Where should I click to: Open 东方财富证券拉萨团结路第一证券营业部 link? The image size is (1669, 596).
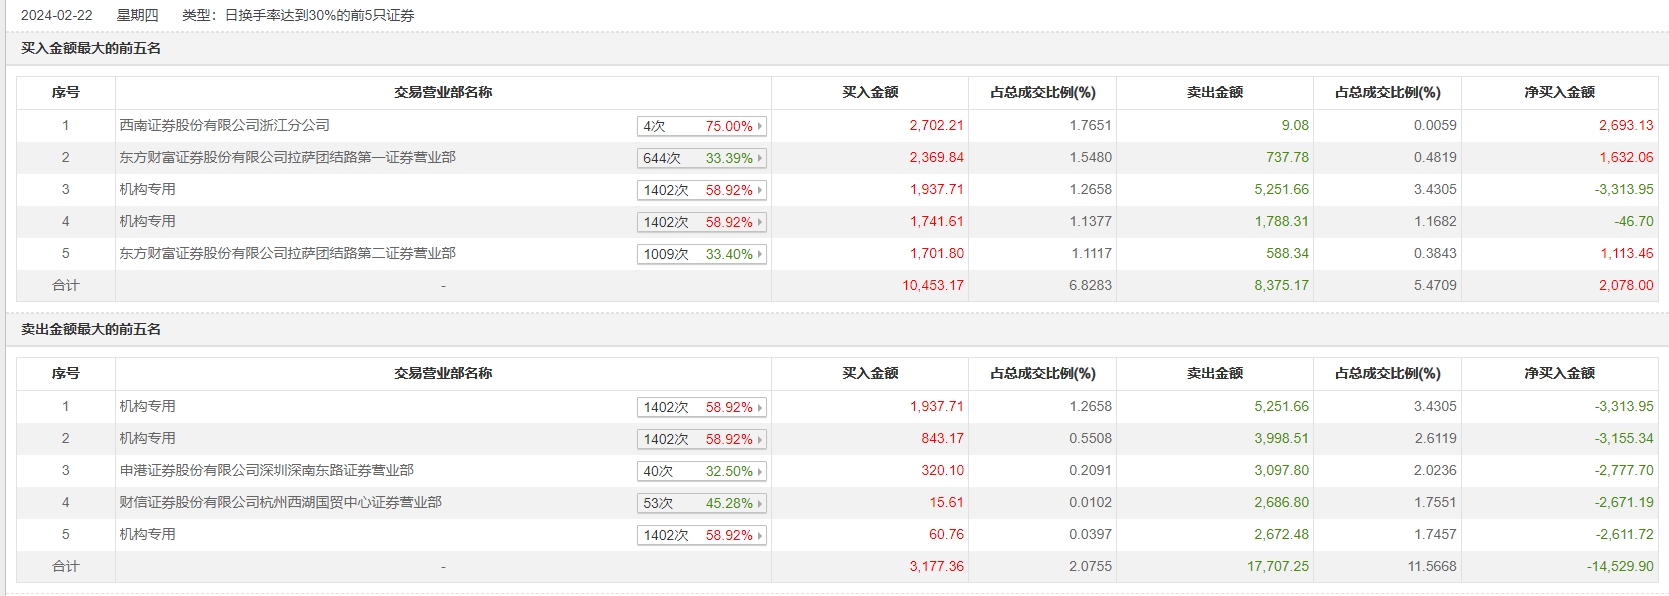(287, 157)
